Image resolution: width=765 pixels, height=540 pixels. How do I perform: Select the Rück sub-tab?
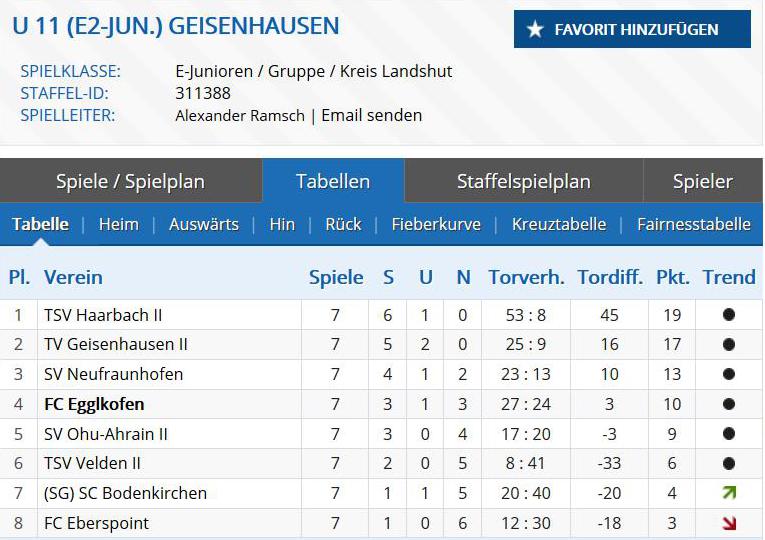coord(343,224)
